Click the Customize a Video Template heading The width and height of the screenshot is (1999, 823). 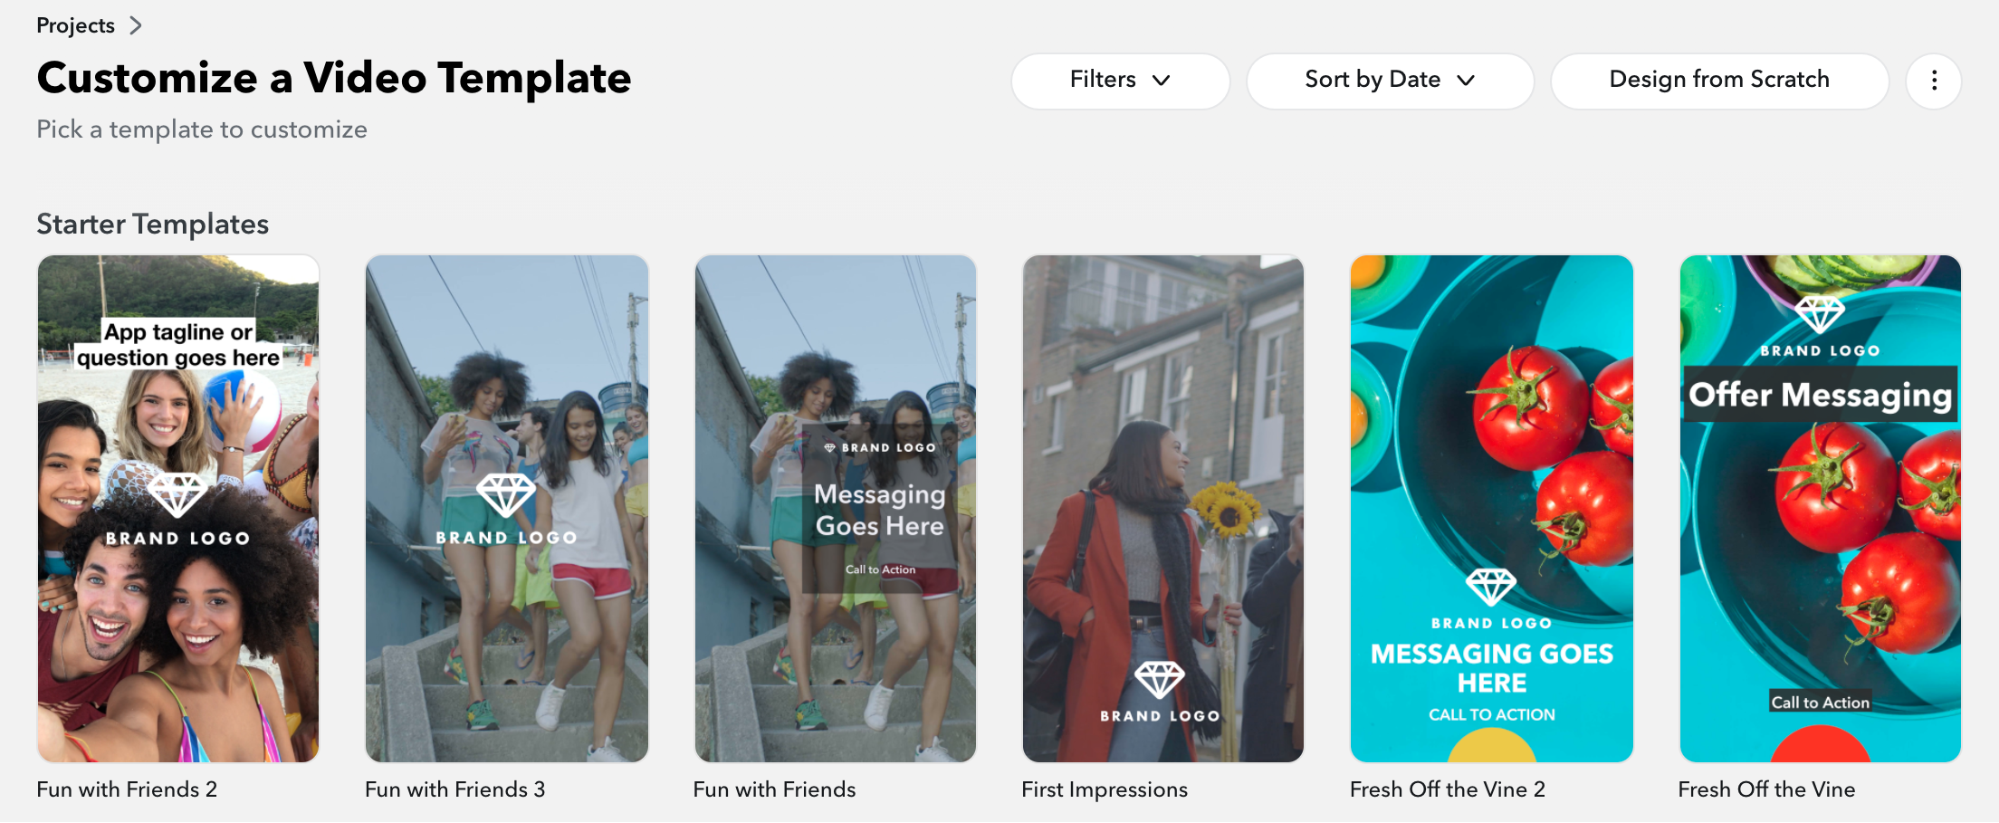(333, 78)
